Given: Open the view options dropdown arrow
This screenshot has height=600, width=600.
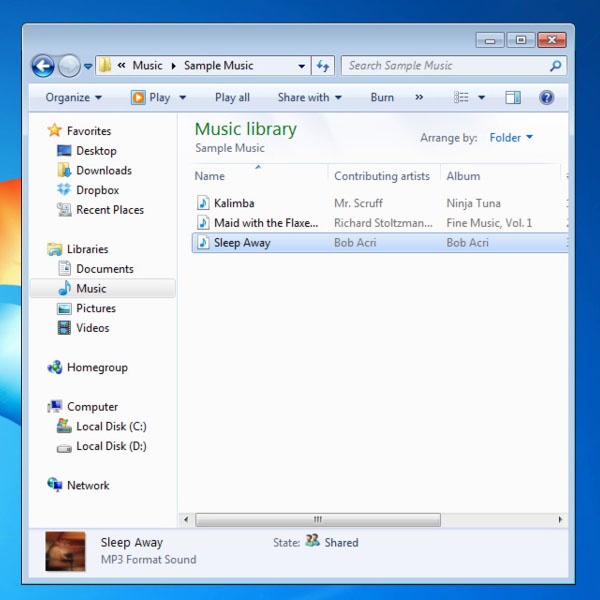Looking at the screenshot, I should [482, 98].
